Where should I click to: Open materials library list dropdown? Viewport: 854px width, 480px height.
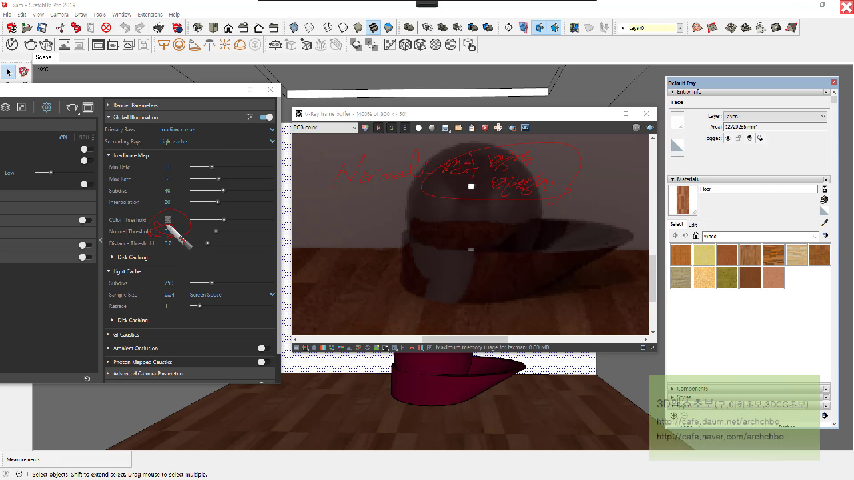click(x=760, y=236)
